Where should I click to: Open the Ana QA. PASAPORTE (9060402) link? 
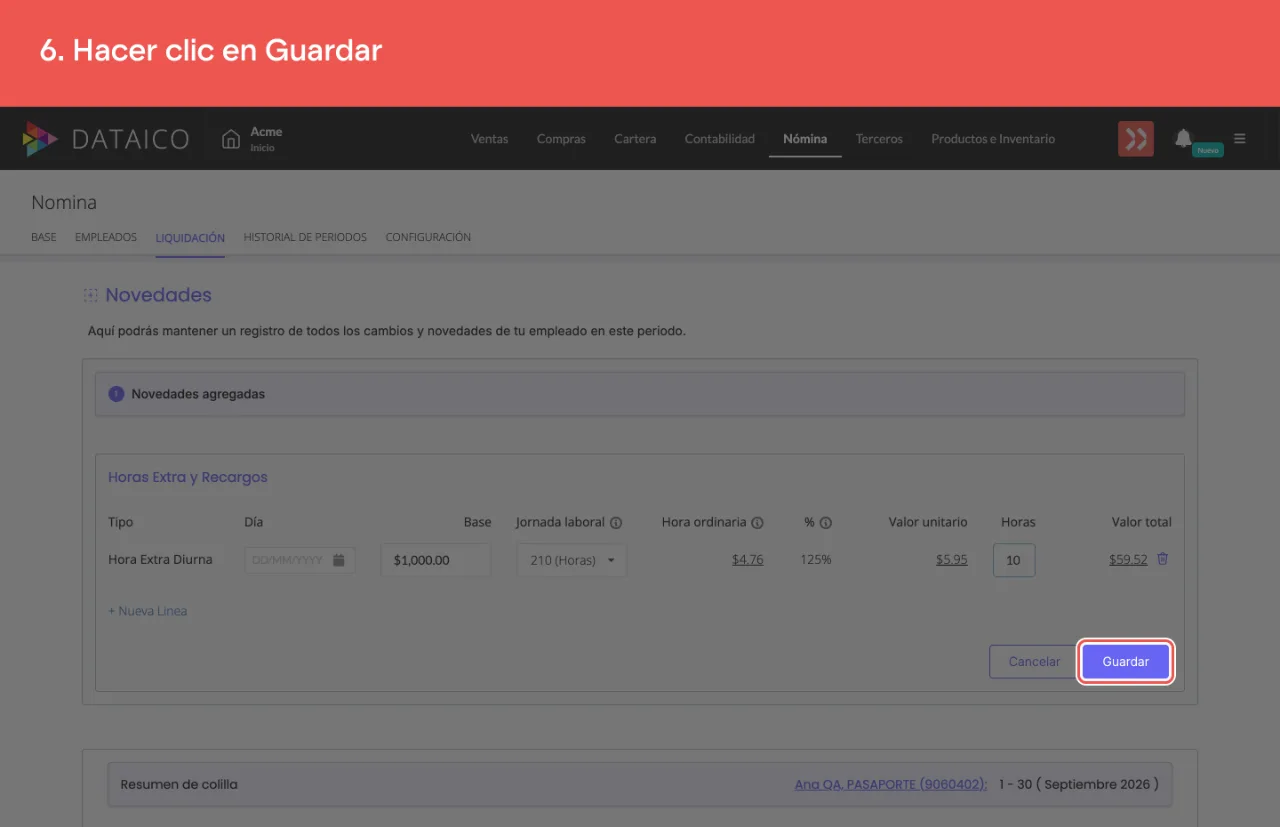coord(891,785)
